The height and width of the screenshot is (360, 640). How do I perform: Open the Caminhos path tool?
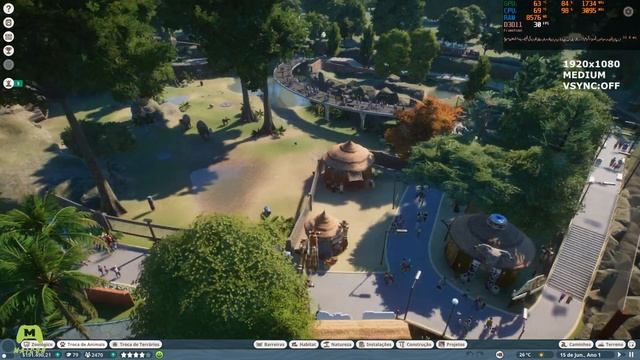[576, 344]
